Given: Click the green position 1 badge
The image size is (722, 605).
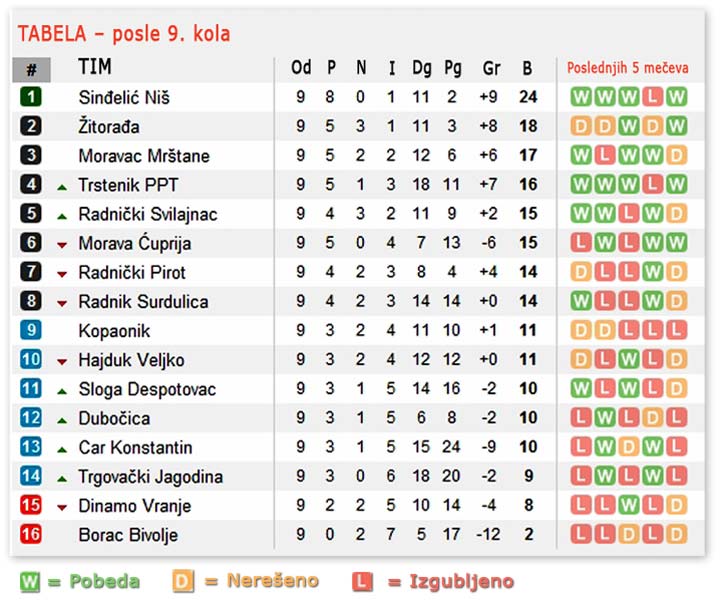Looking at the screenshot, I should click(31, 97).
